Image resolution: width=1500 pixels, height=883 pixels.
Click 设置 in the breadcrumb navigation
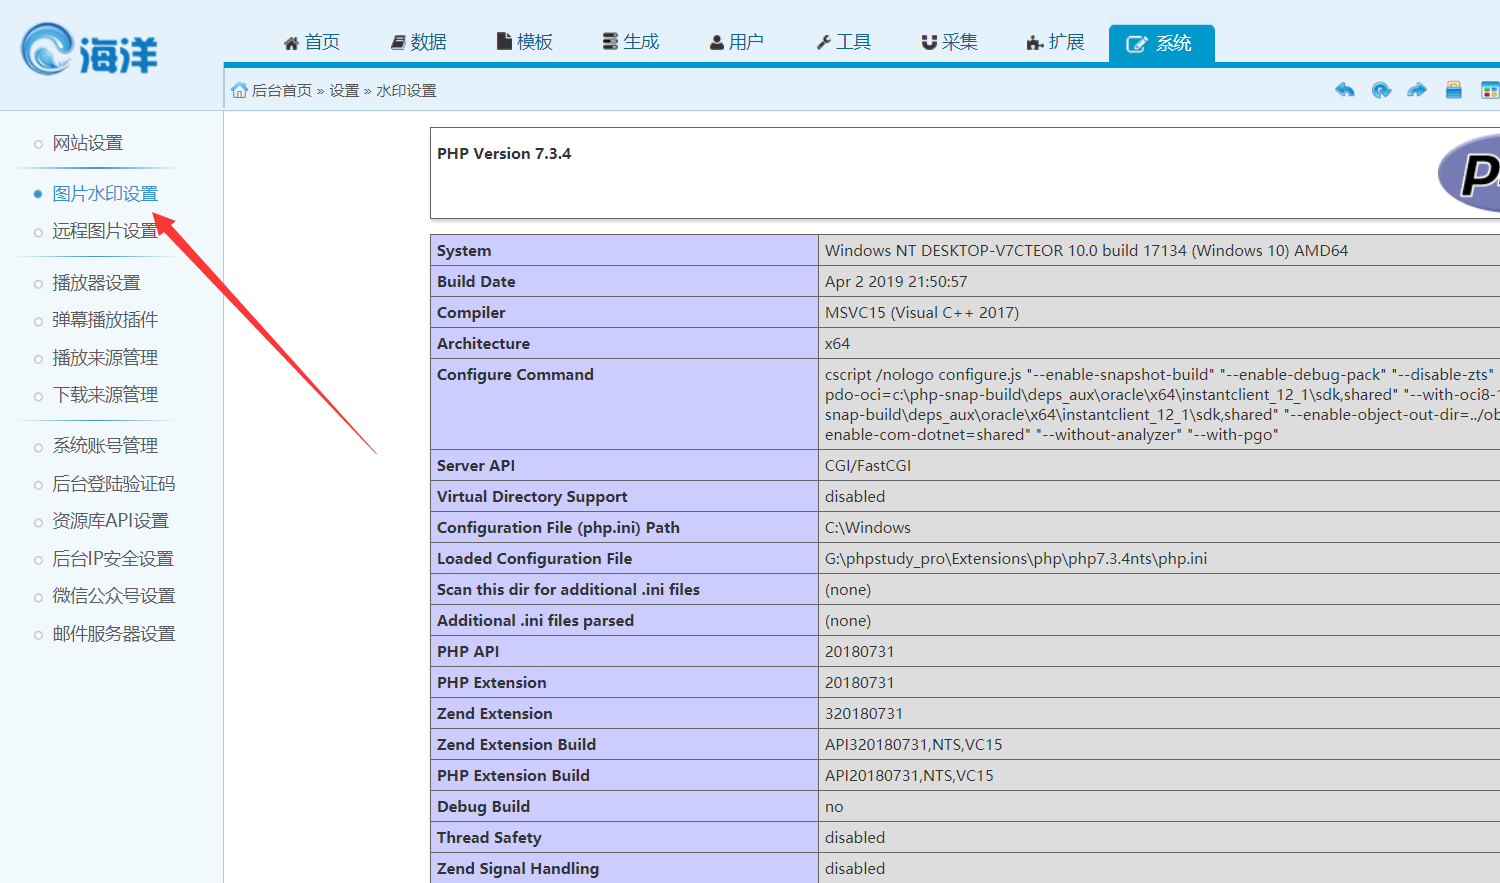[x=344, y=90]
